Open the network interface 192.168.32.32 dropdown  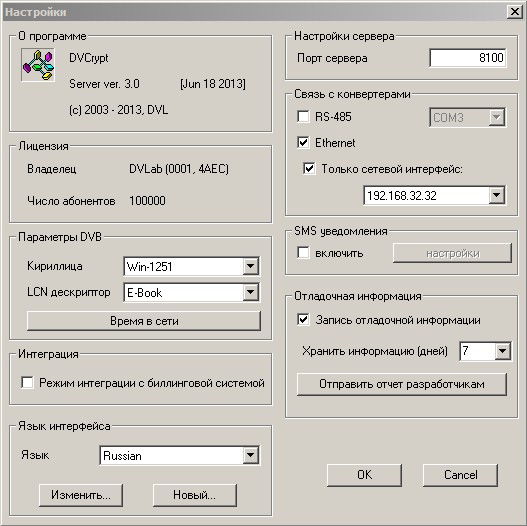pos(435,195)
